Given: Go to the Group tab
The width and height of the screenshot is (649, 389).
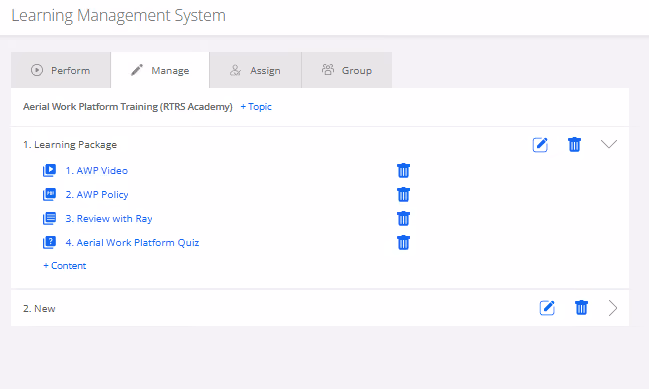Looking at the screenshot, I should pyautogui.click(x=347, y=70).
